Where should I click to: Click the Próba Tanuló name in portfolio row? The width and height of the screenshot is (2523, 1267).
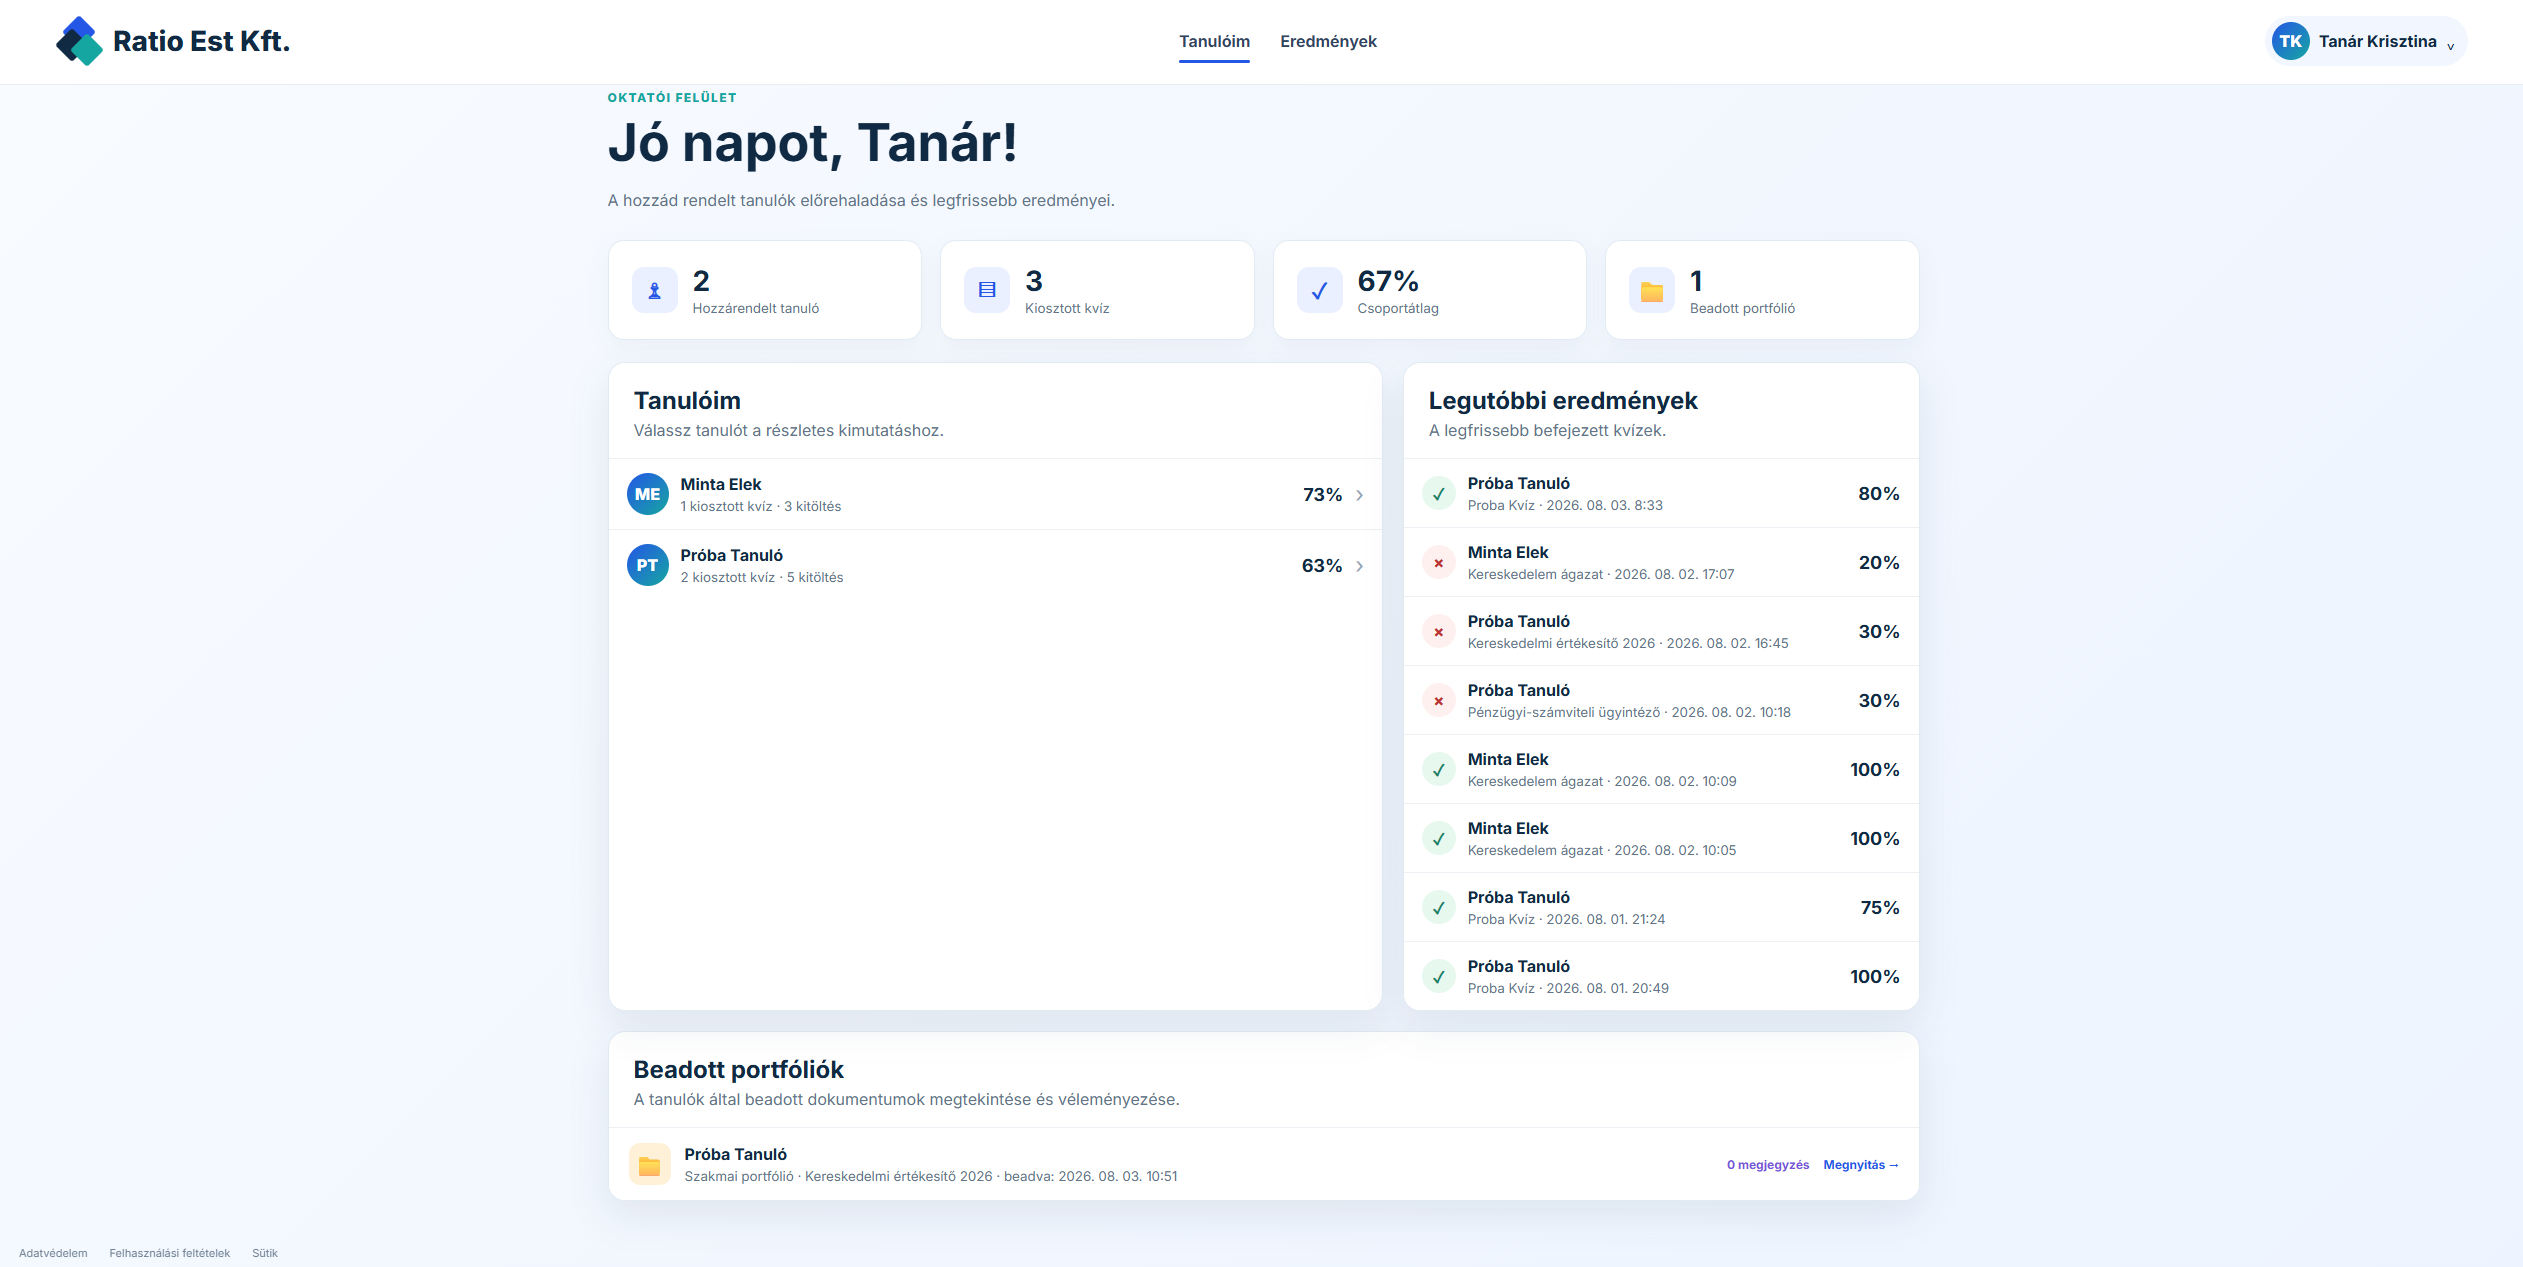[x=736, y=1154]
